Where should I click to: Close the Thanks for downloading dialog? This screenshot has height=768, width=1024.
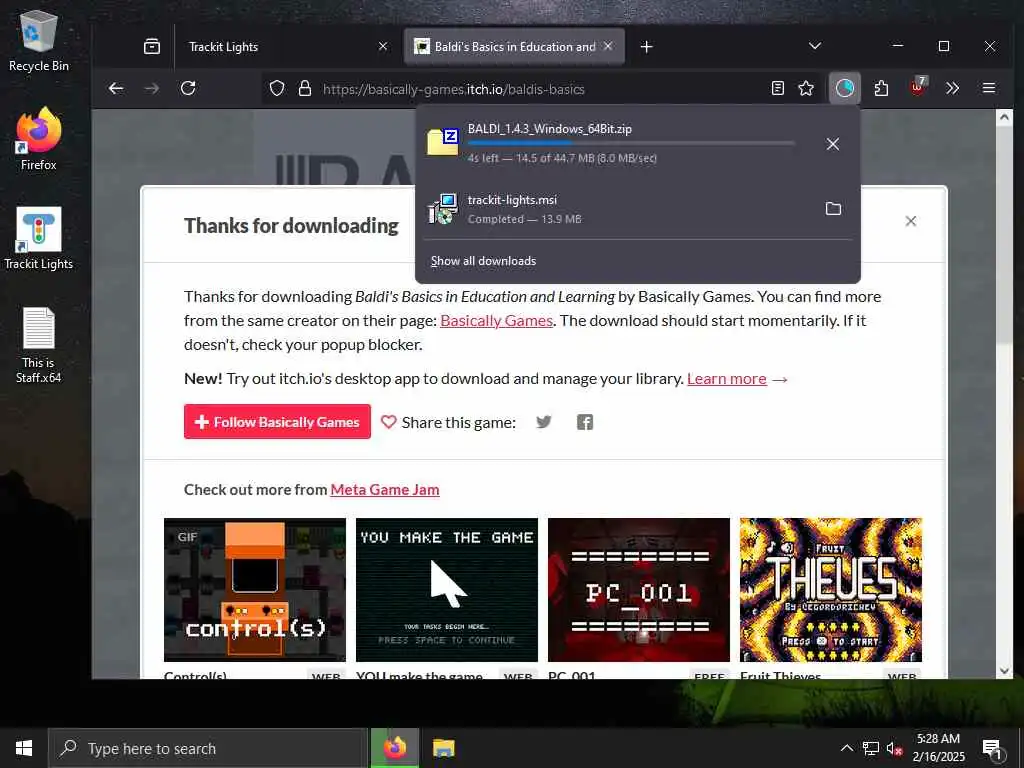[x=910, y=221]
